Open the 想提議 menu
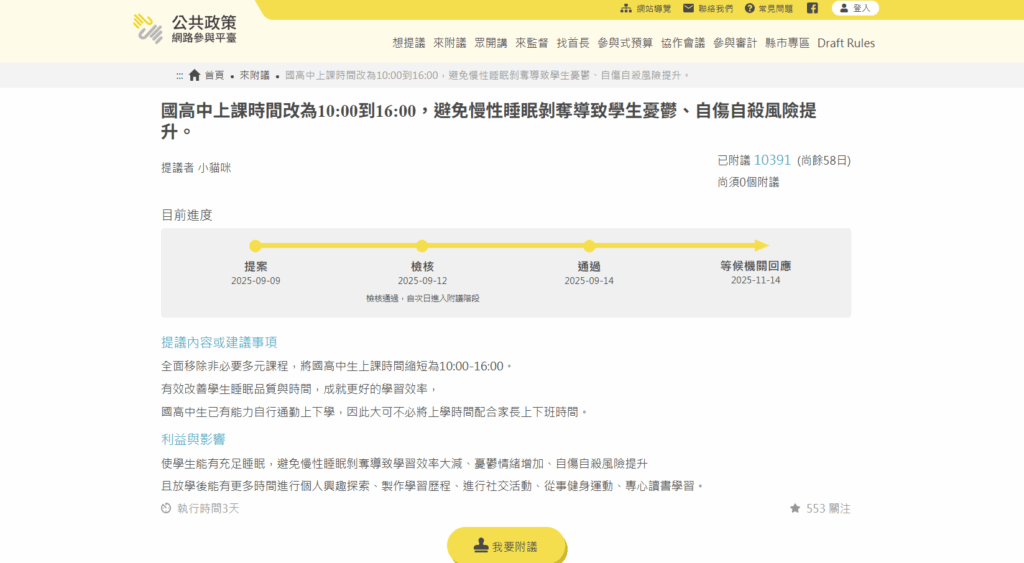 coord(409,43)
